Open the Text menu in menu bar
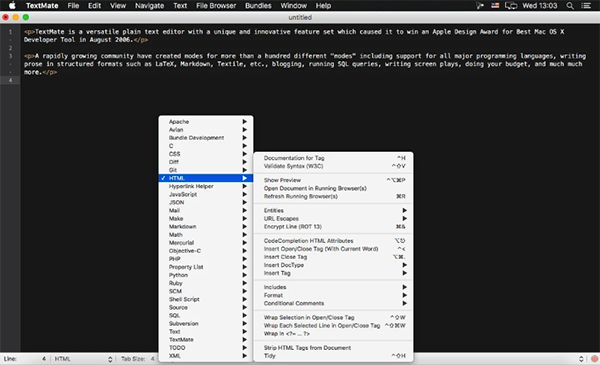Image resolution: width=600 pixels, height=365 pixels. coord(180,6)
